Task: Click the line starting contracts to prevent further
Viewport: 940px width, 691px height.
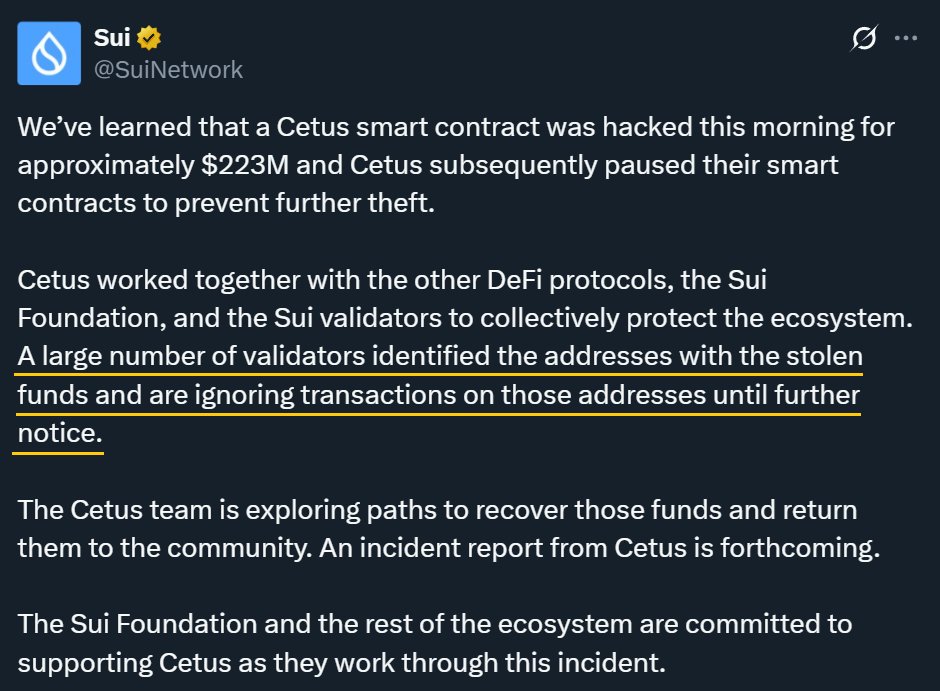Action: pos(226,203)
